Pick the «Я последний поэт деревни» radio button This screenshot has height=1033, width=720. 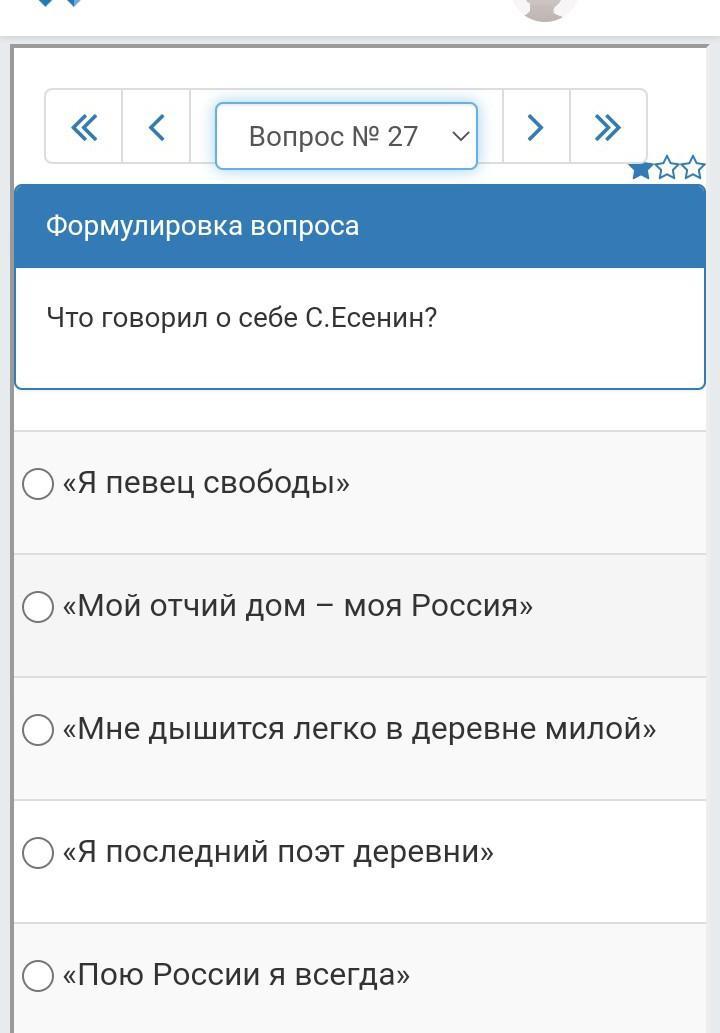pyautogui.click(x=38, y=853)
